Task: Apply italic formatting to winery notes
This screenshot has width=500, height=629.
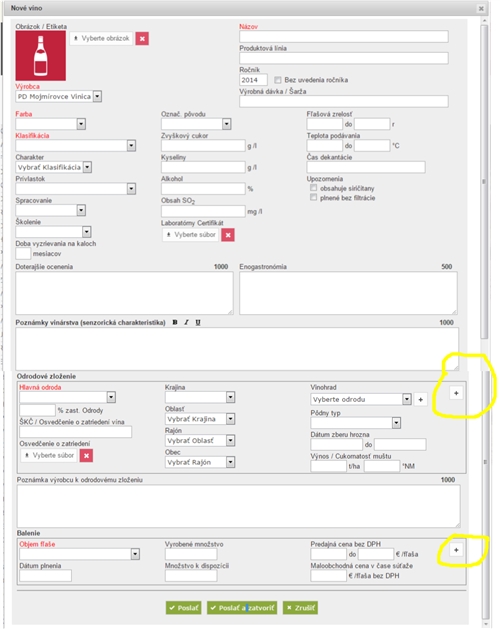Action: [186, 322]
